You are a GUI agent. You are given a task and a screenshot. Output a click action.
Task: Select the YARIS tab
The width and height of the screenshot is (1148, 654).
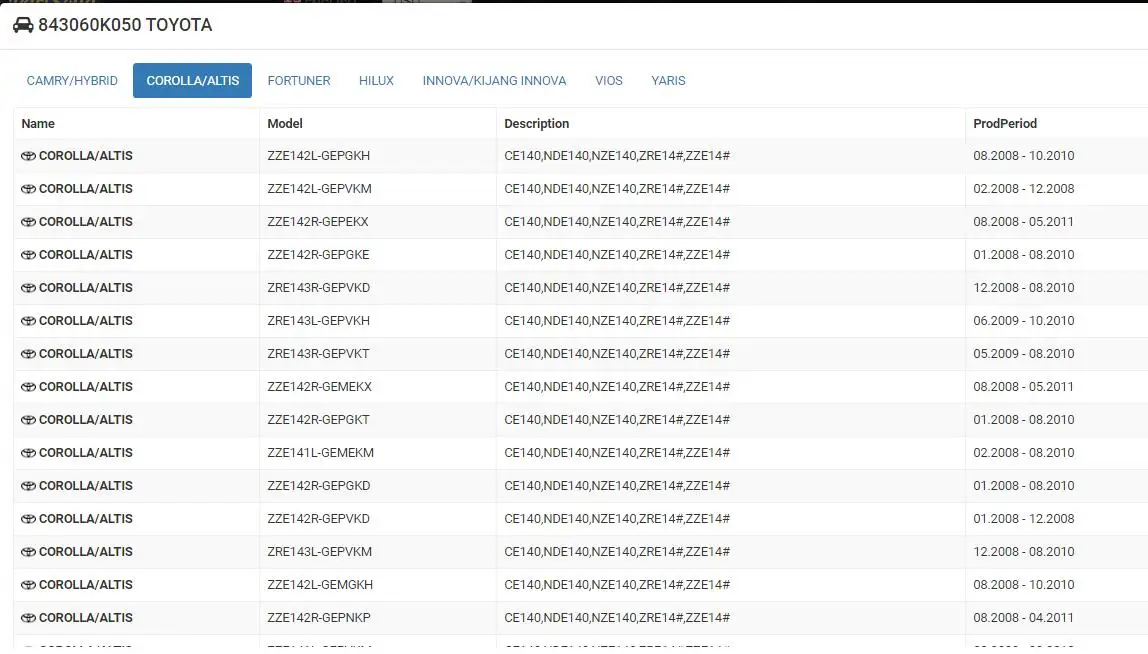tap(668, 81)
